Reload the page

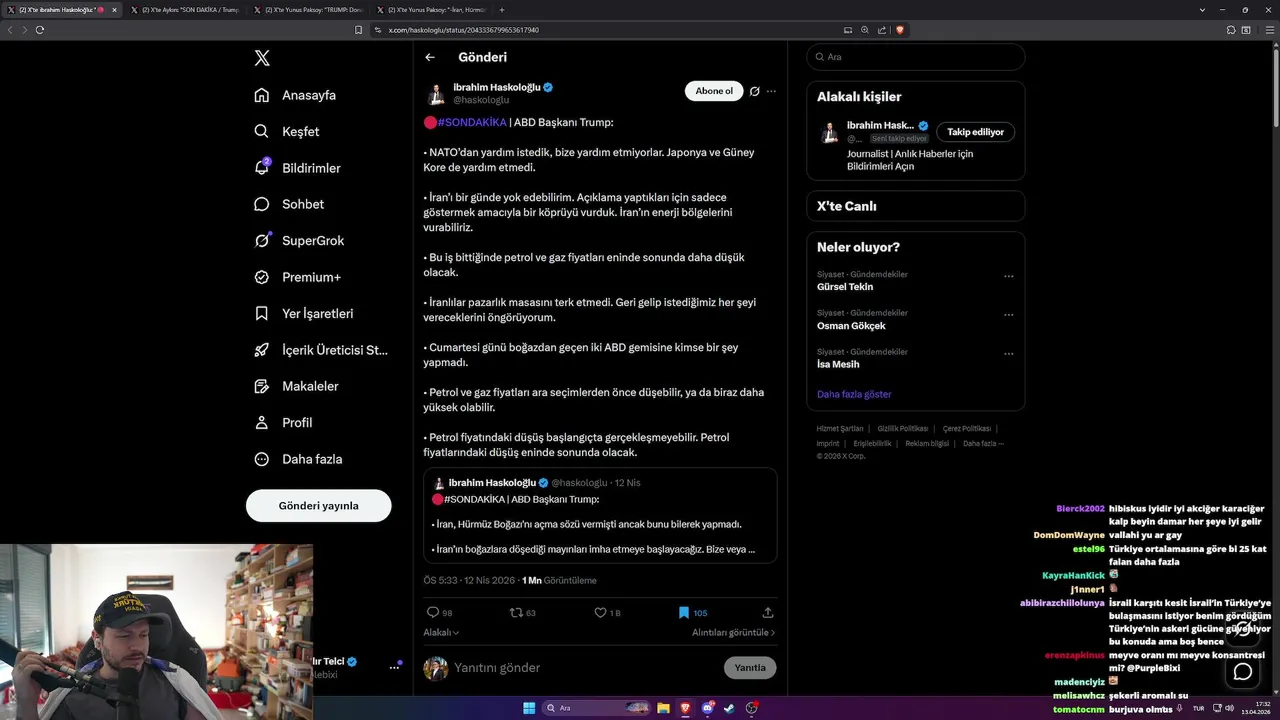point(40,30)
